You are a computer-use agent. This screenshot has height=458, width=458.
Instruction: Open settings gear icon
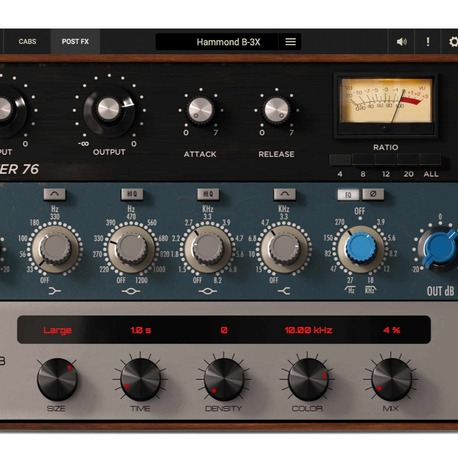click(453, 42)
